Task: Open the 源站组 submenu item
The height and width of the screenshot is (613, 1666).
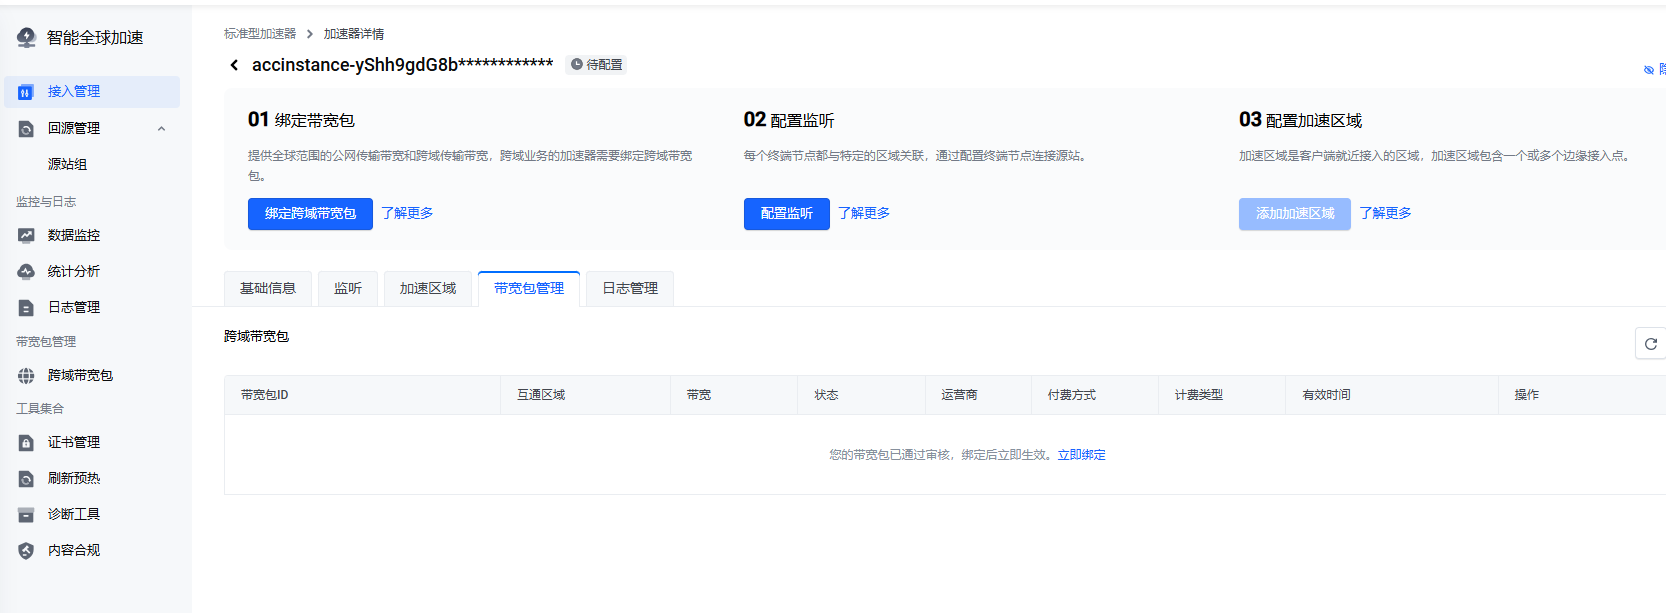Action: [x=67, y=164]
